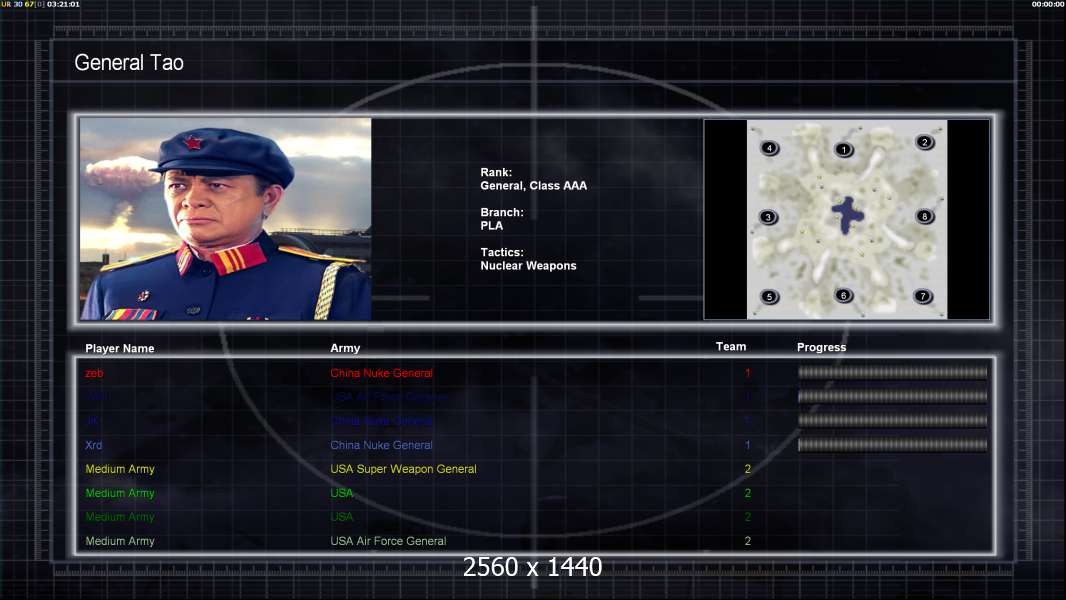
Task: Click start position 6 marker on the map
Action: tap(844, 295)
